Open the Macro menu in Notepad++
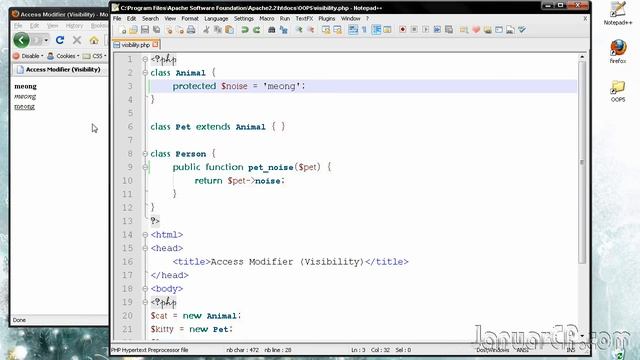The image size is (640, 360). pyautogui.click(x=267, y=18)
